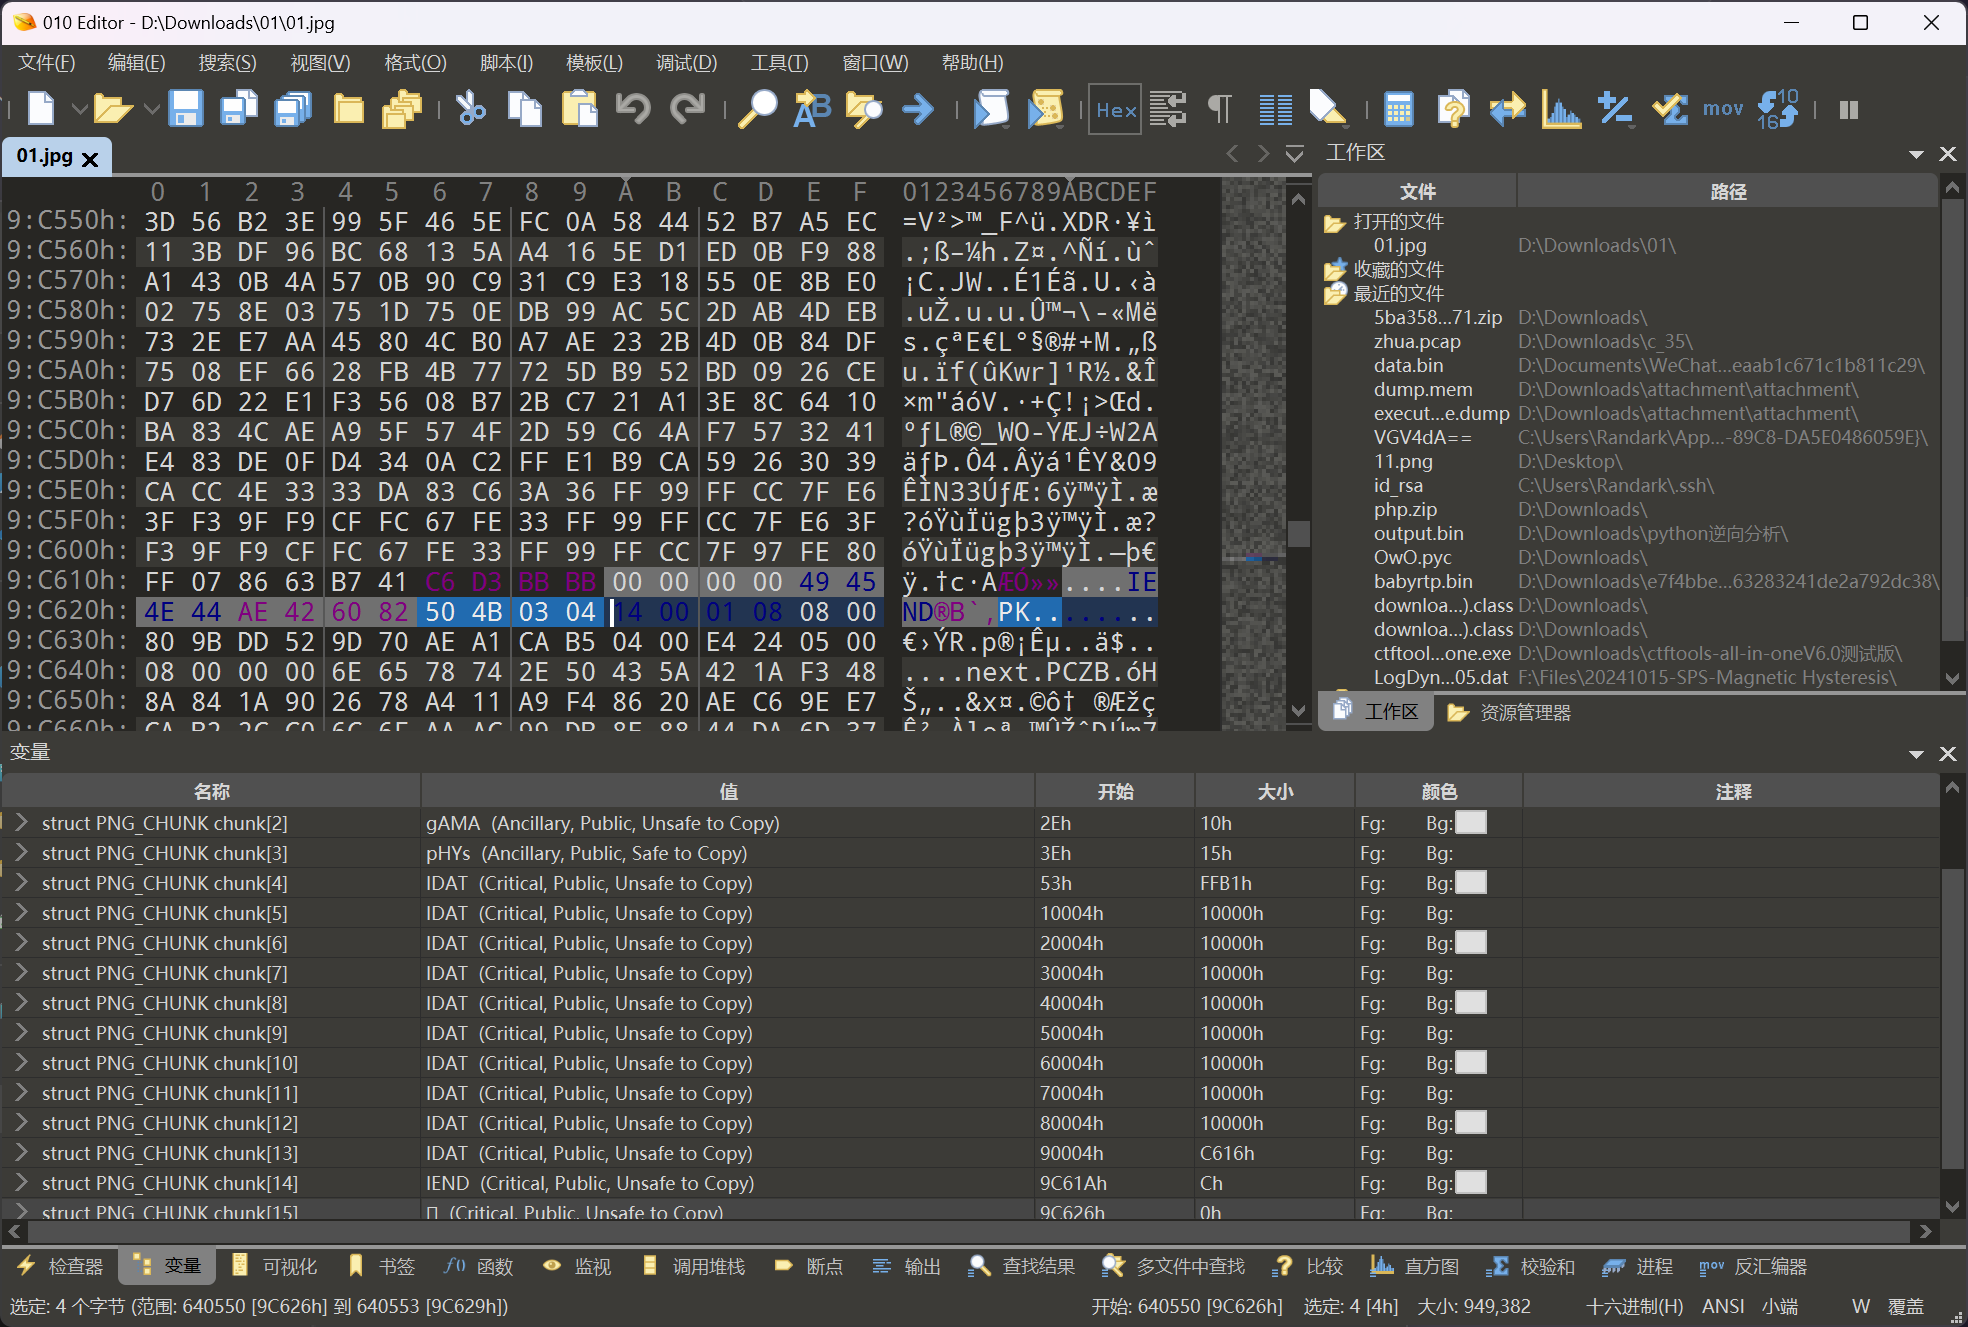Expand struct PNG_CHUNK chunk[13] row
The width and height of the screenshot is (1968, 1327).
tap(21, 1152)
